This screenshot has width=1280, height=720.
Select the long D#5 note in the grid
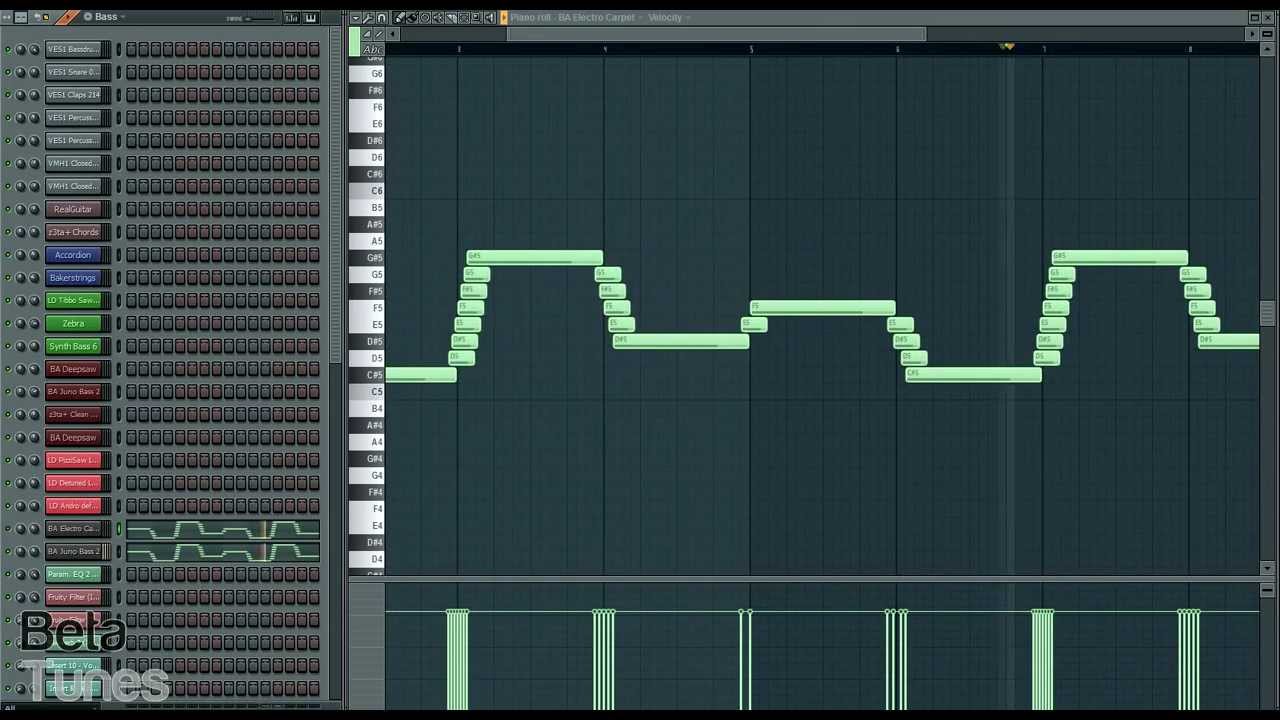click(681, 341)
